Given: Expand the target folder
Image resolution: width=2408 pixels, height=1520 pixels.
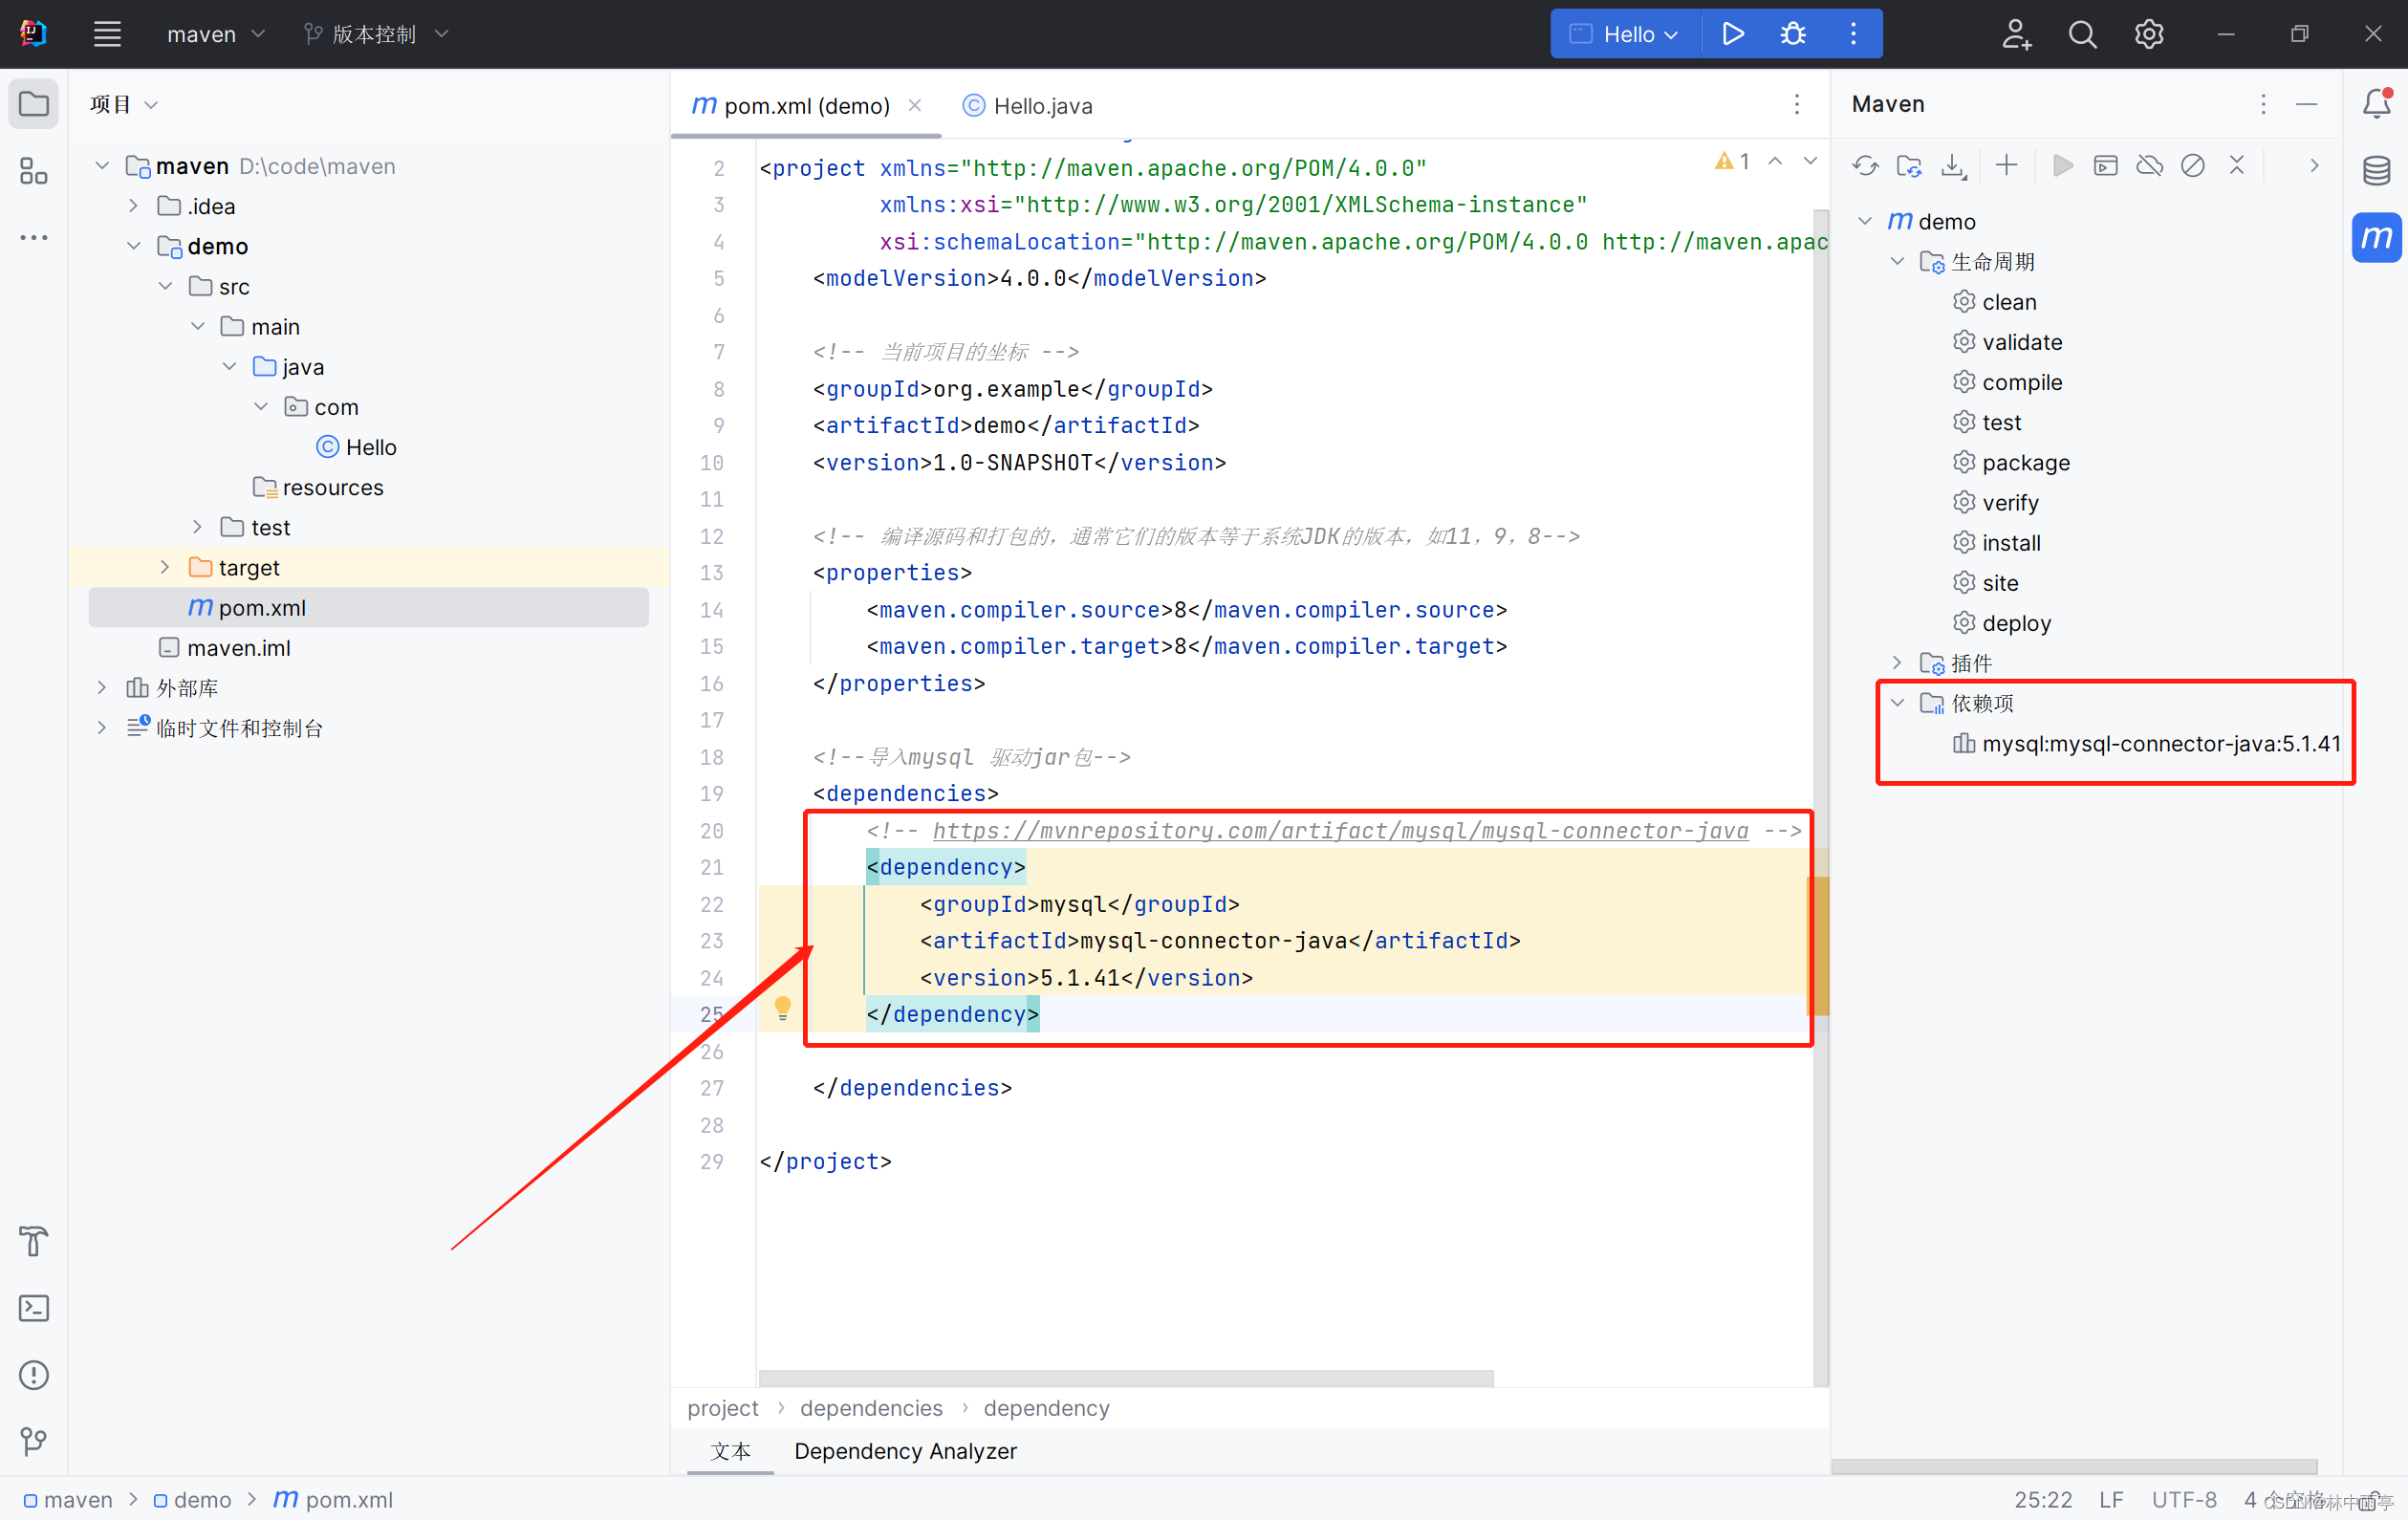Looking at the screenshot, I should [x=165, y=567].
